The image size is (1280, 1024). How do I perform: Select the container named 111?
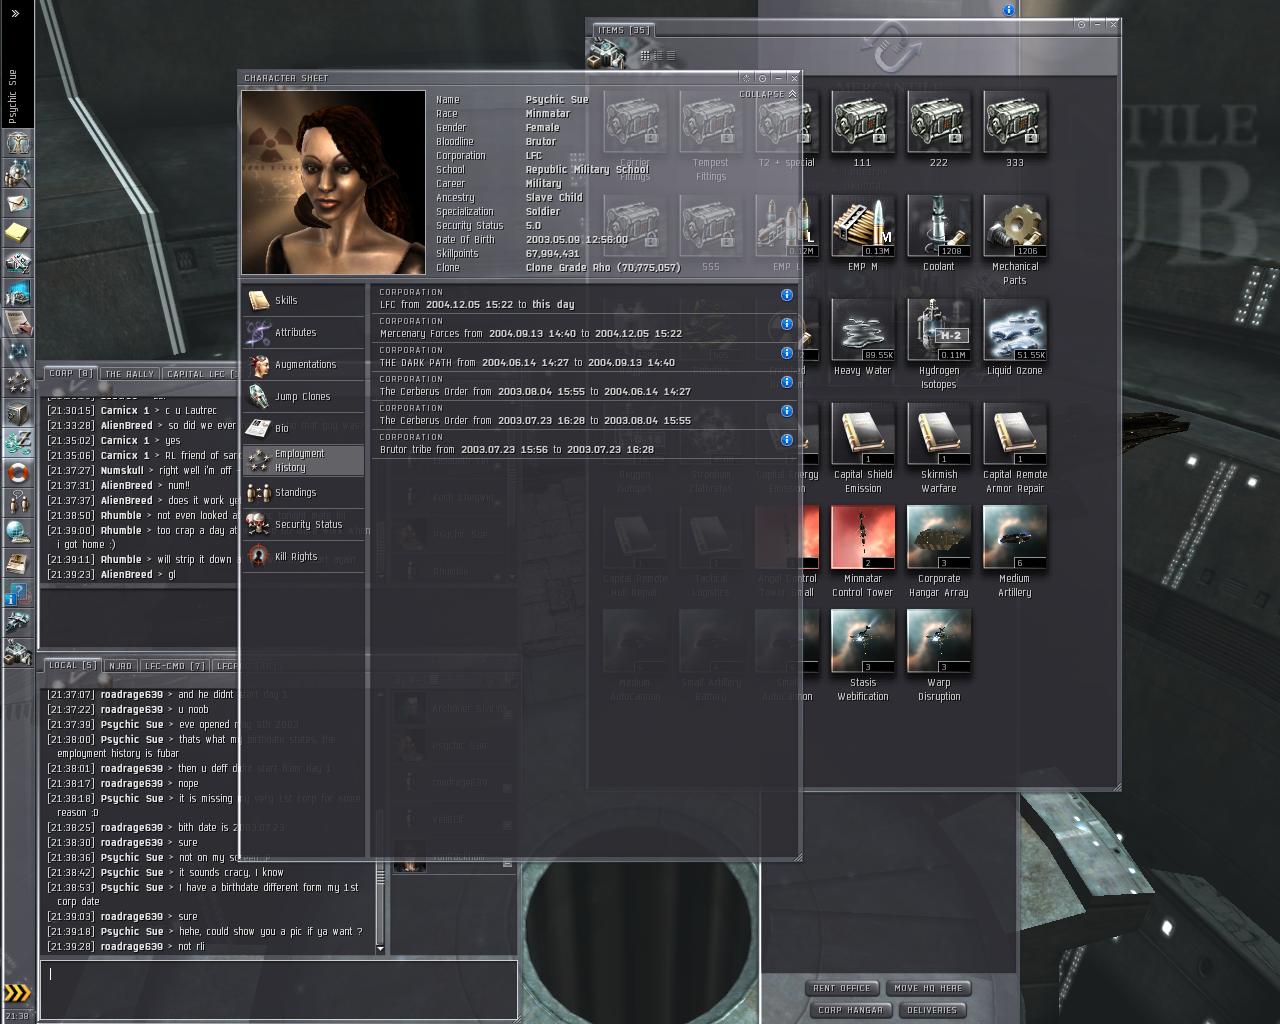[863, 129]
